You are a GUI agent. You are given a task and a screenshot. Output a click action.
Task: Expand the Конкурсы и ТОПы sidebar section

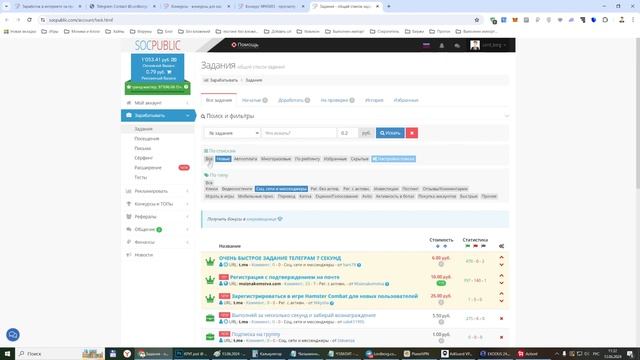click(x=158, y=204)
